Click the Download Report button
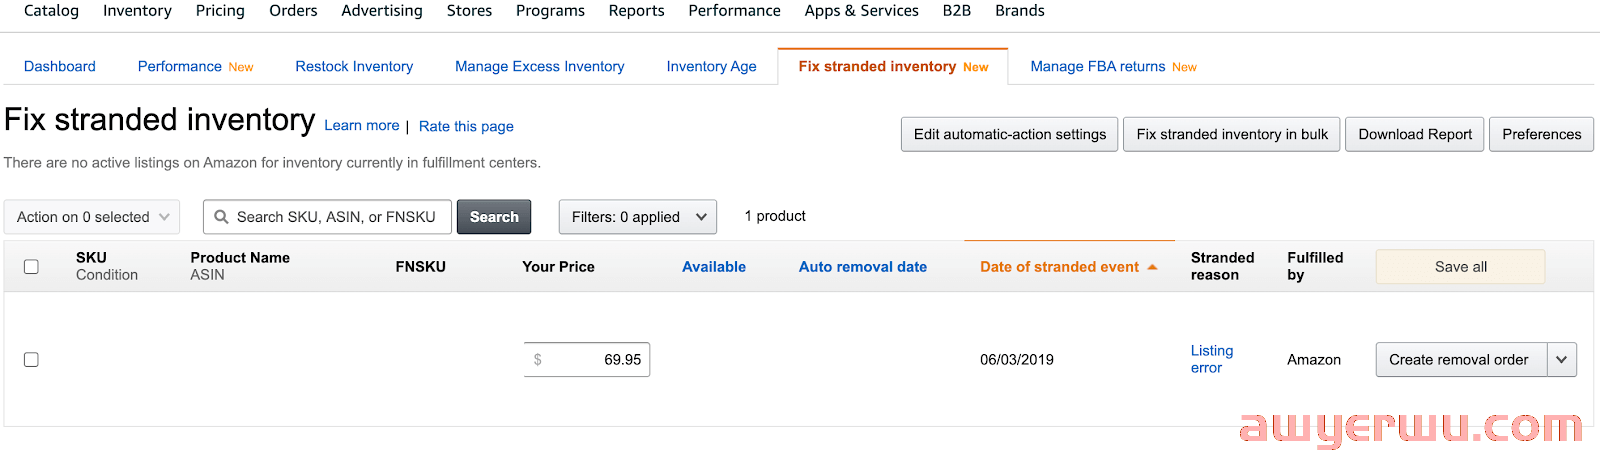The height and width of the screenshot is (461, 1600). [x=1415, y=135]
